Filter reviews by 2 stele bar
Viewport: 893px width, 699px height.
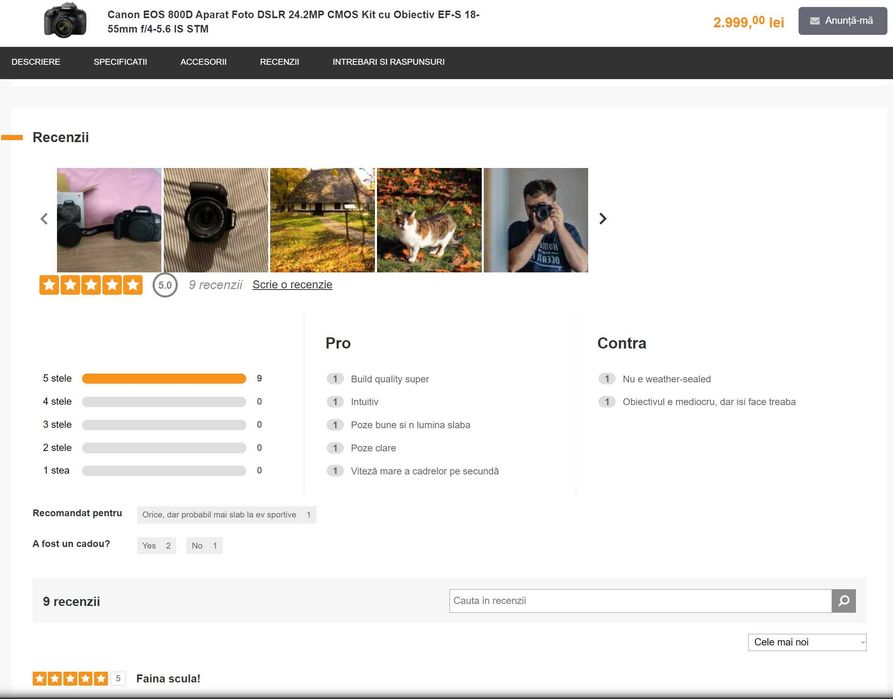(164, 448)
